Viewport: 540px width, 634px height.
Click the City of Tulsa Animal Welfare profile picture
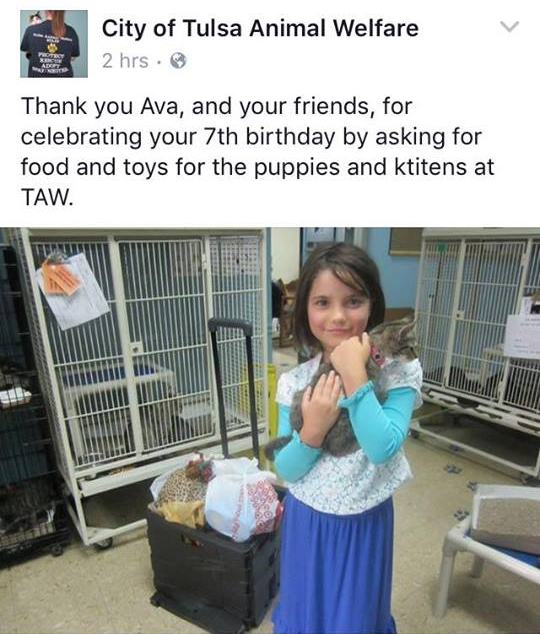point(54,44)
